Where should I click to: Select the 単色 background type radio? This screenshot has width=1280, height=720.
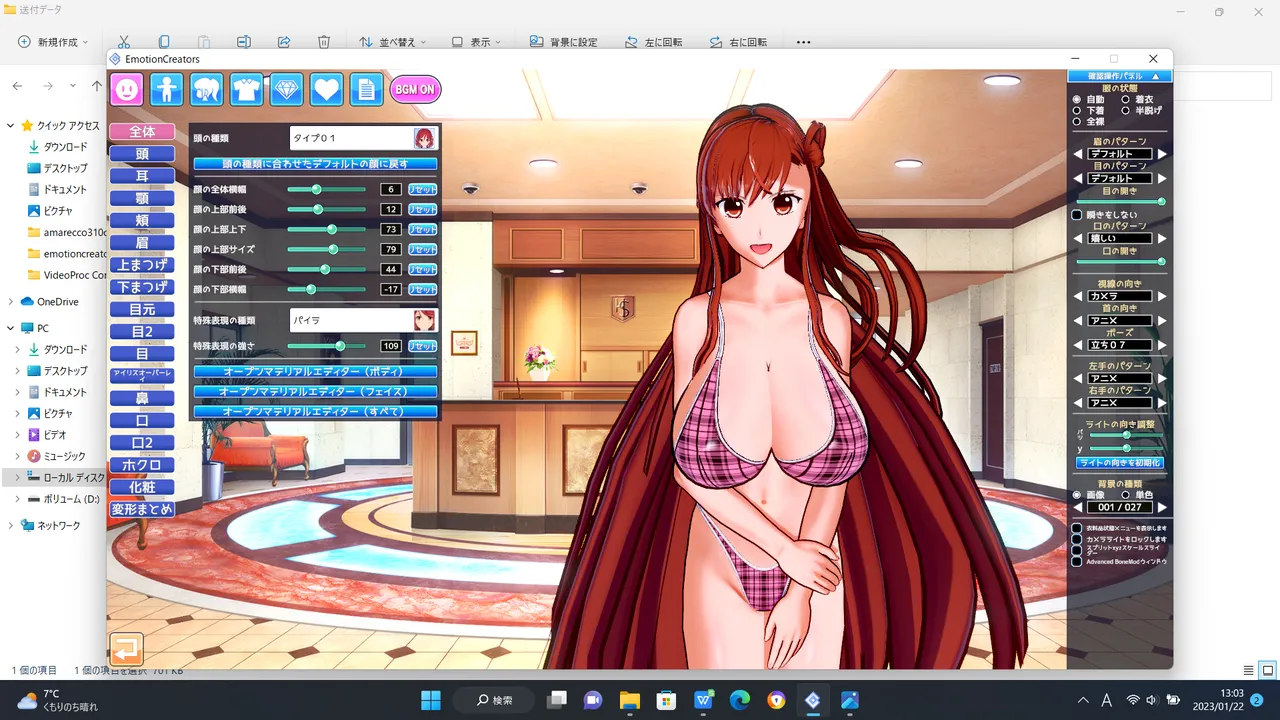click(1126, 495)
